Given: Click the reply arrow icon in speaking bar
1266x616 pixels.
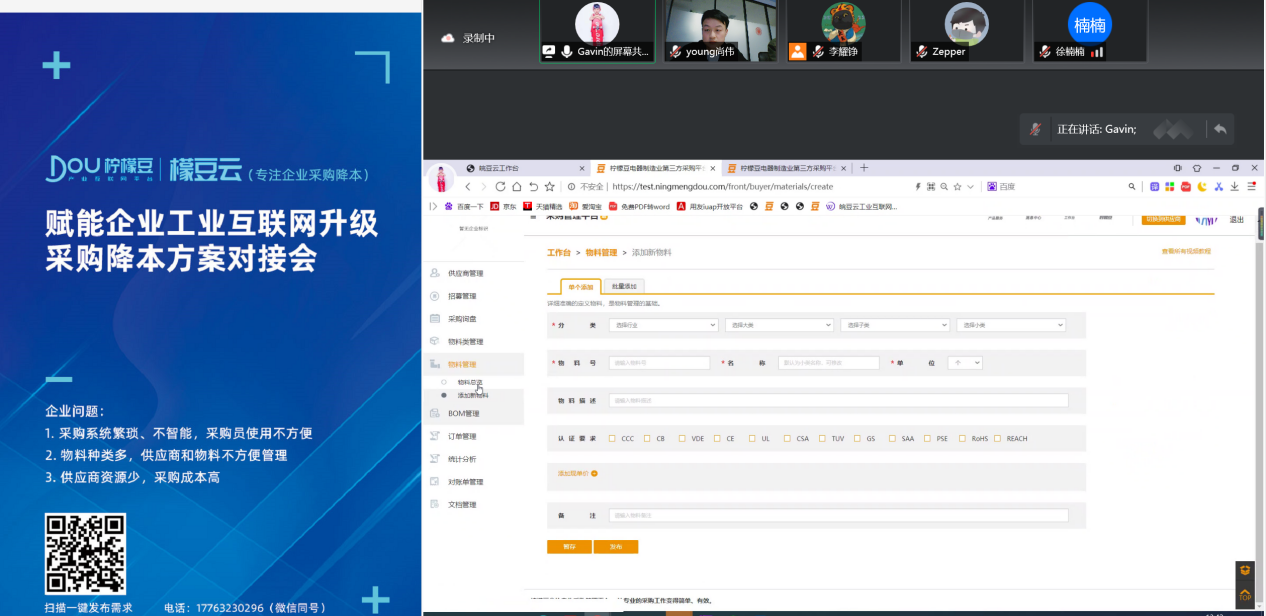Looking at the screenshot, I should click(1219, 129).
